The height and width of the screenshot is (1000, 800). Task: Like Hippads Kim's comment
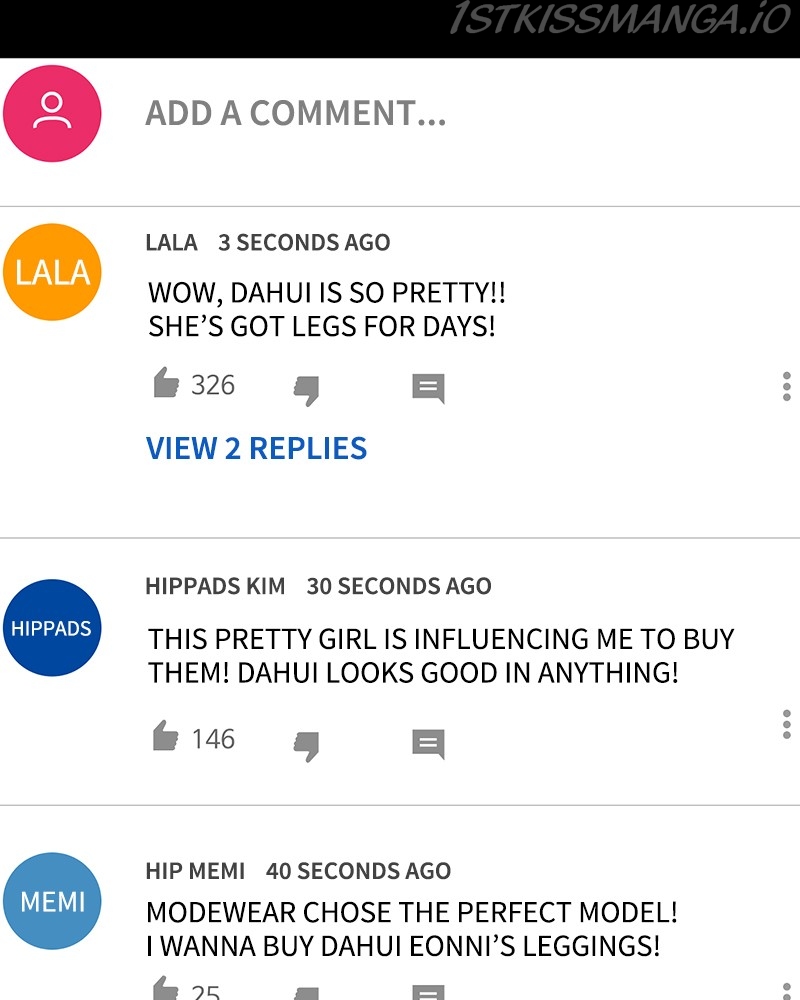click(166, 735)
